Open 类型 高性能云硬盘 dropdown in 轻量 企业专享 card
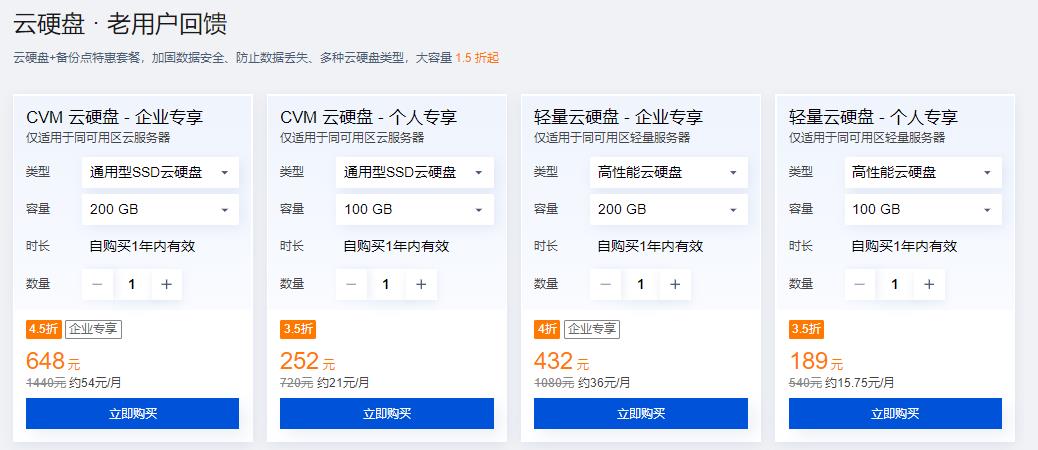This screenshot has height=450, width=1038. pyautogui.click(x=669, y=173)
